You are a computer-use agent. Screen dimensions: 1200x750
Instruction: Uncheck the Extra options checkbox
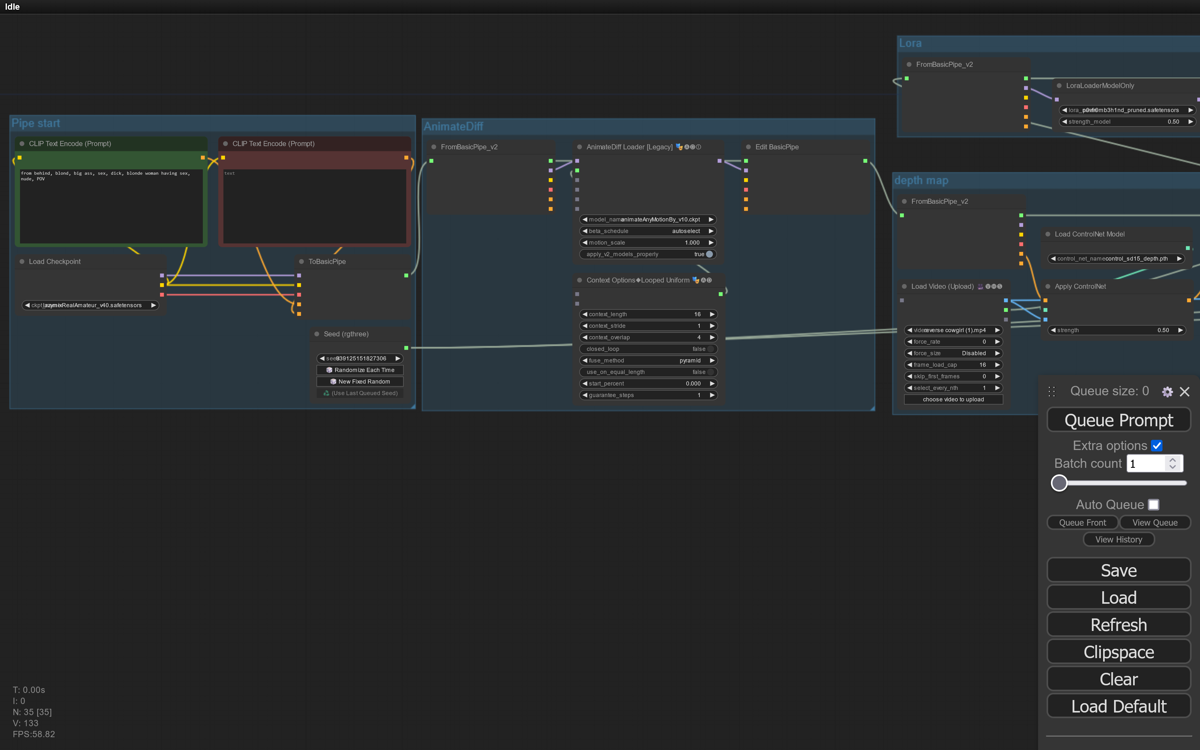(1157, 445)
